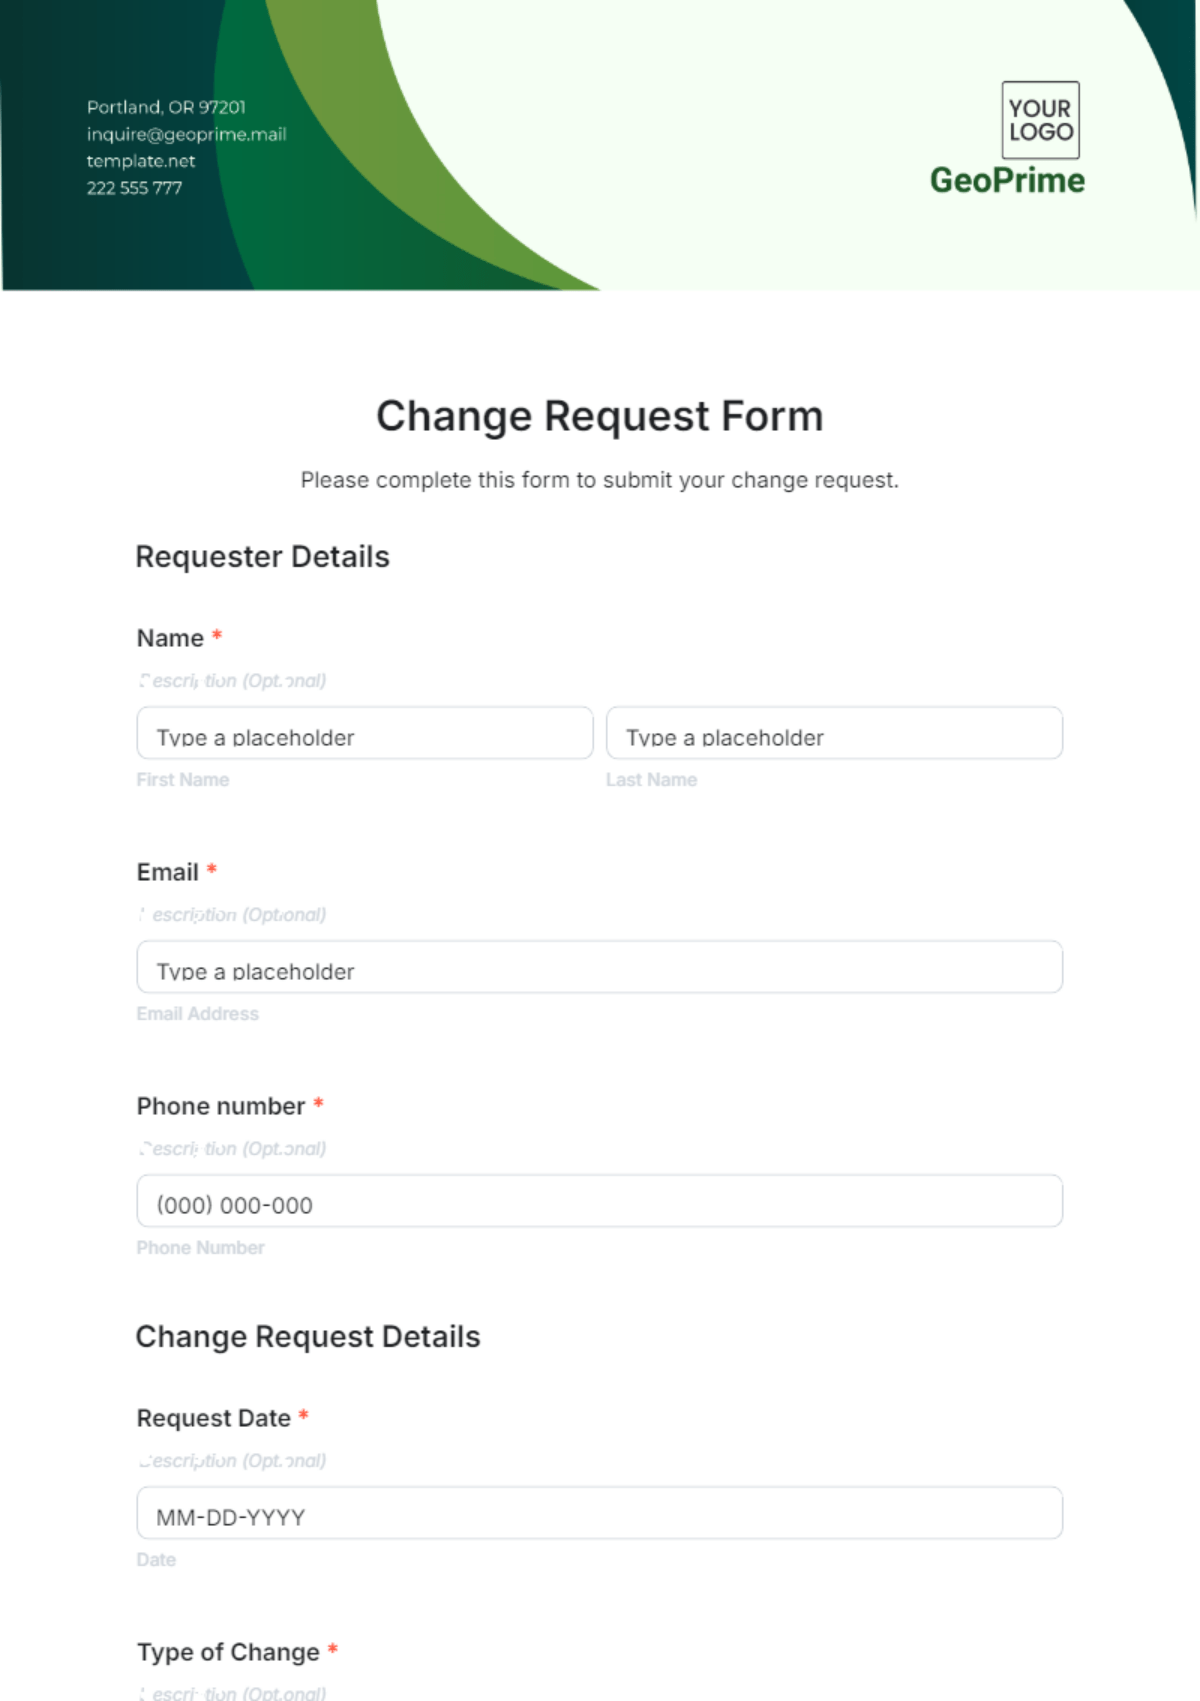Click the form instructions subtitle text

[x=599, y=480]
